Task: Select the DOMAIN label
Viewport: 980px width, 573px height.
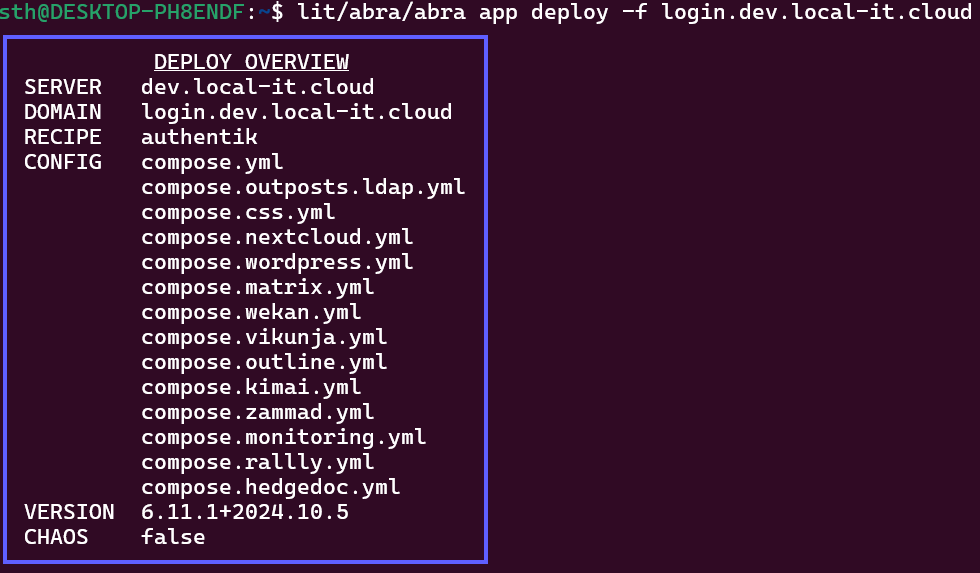Action: (x=62, y=112)
